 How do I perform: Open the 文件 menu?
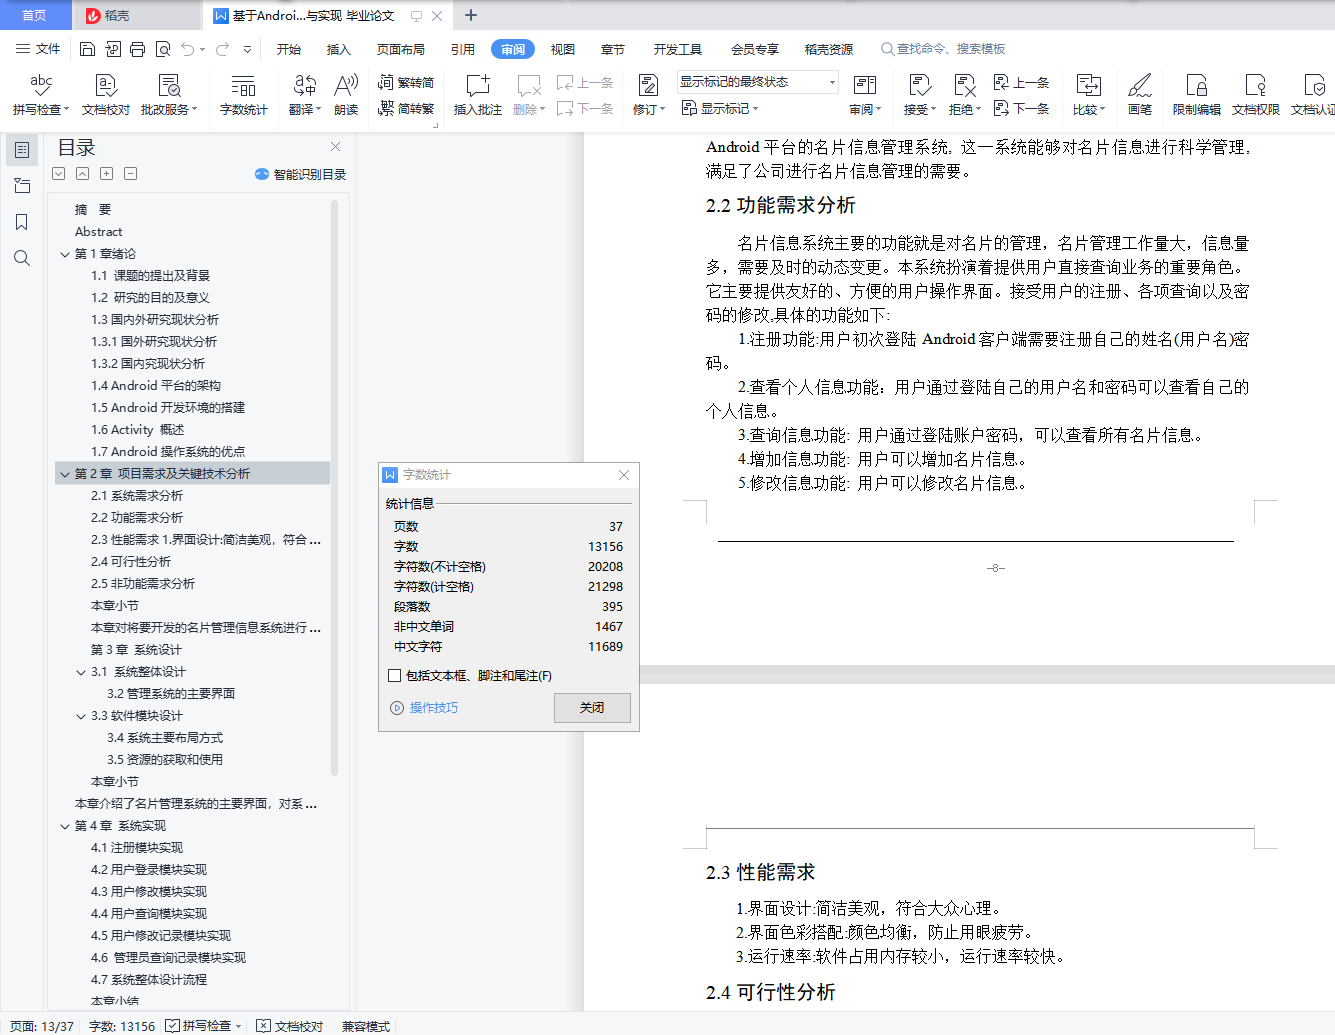(x=38, y=49)
